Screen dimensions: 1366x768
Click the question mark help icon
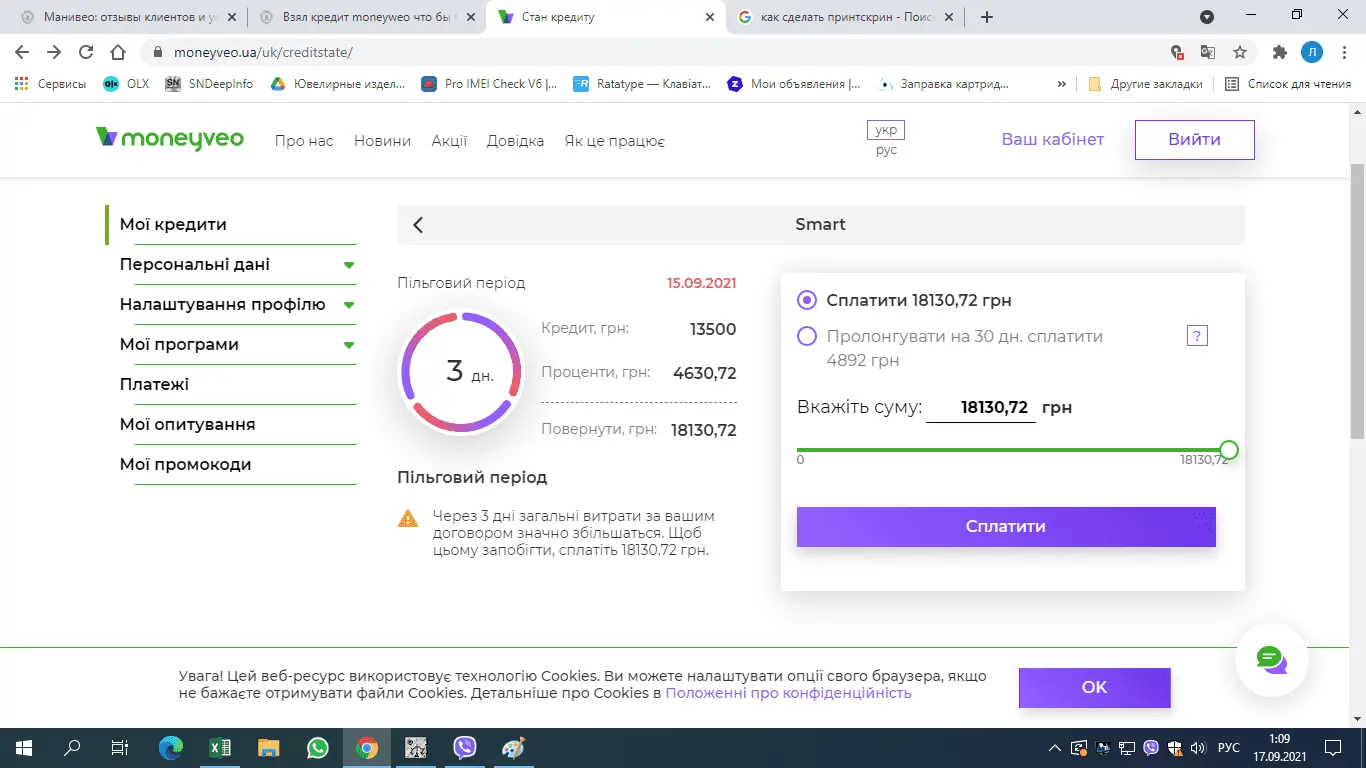pos(1197,336)
